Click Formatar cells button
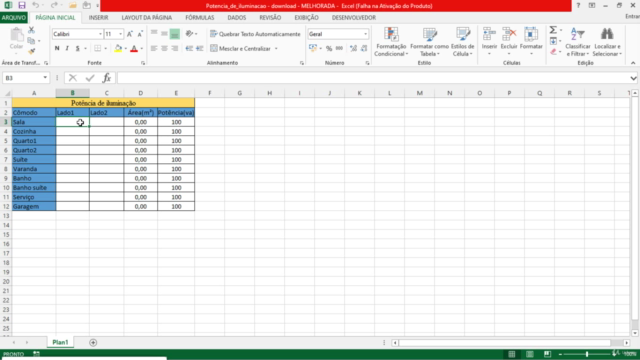Viewport: 640px width, 360px height. (531, 41)
